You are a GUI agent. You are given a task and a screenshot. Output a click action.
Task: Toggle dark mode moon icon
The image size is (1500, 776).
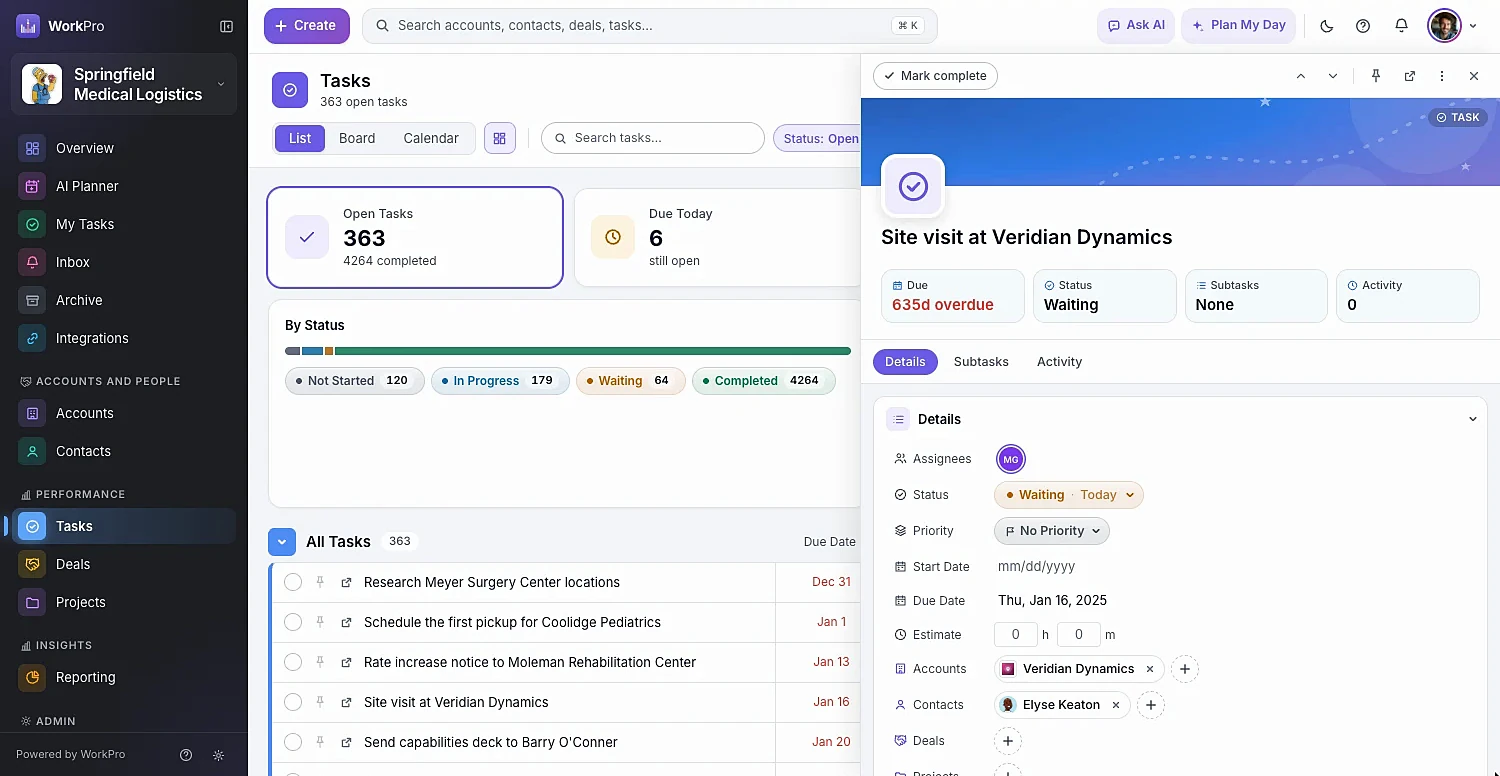1327,26
